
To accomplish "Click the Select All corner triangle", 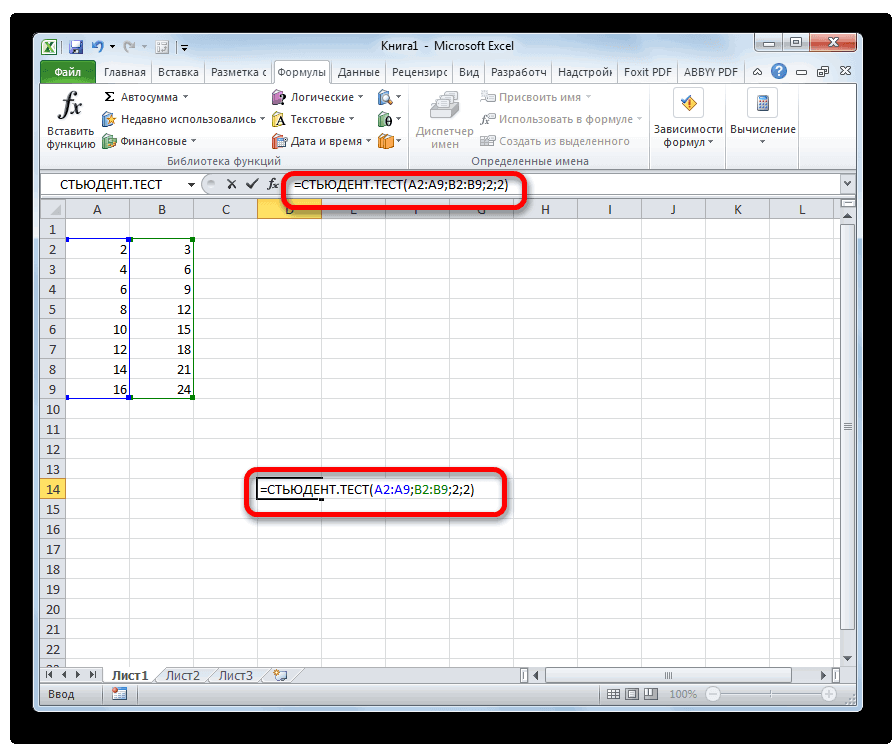I will coord(54,210).
